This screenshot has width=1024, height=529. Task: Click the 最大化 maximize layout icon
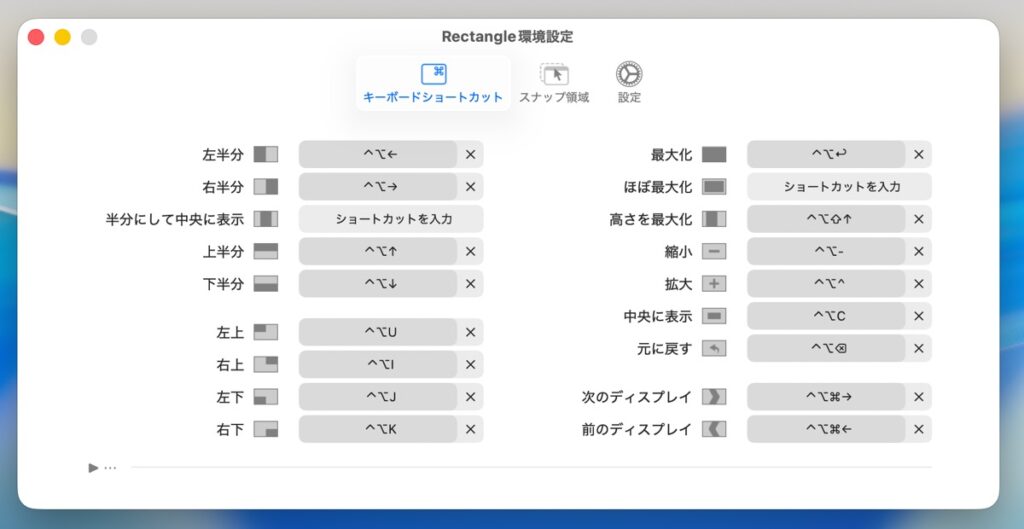coord(714,155)
